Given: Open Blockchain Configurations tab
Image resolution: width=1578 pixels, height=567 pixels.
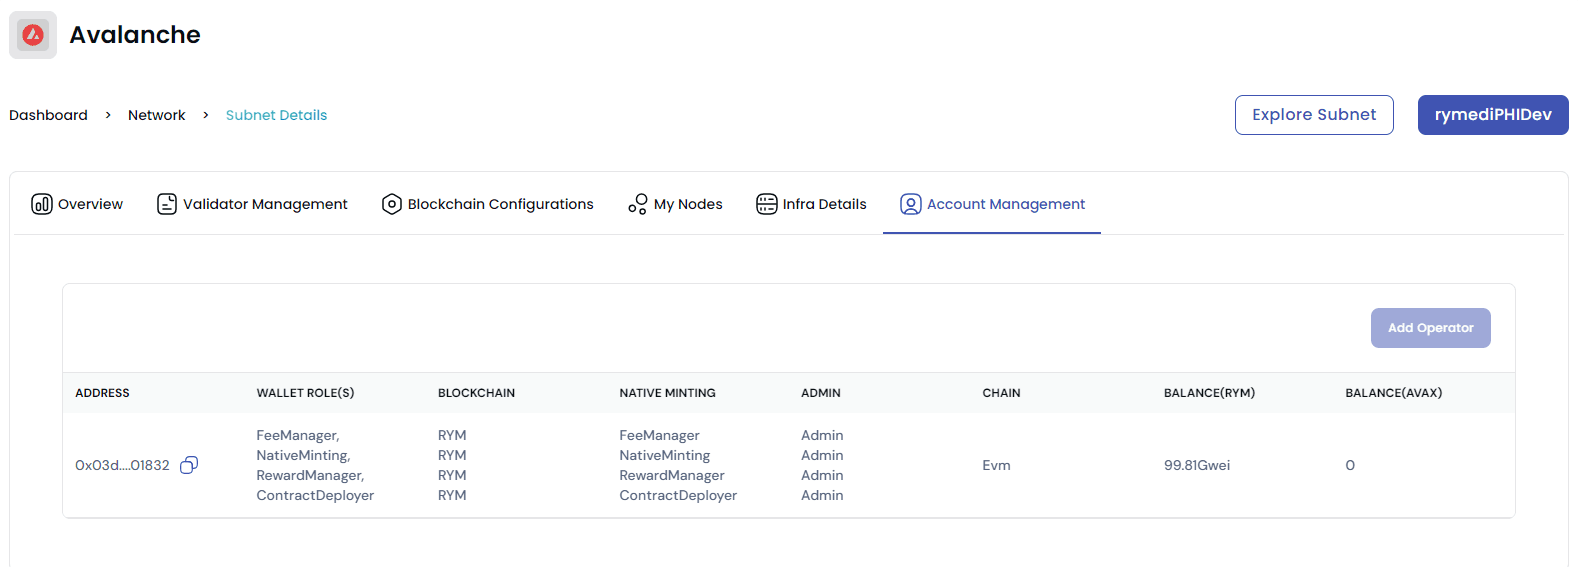Looking at the screenshot, I should [487, 204].
